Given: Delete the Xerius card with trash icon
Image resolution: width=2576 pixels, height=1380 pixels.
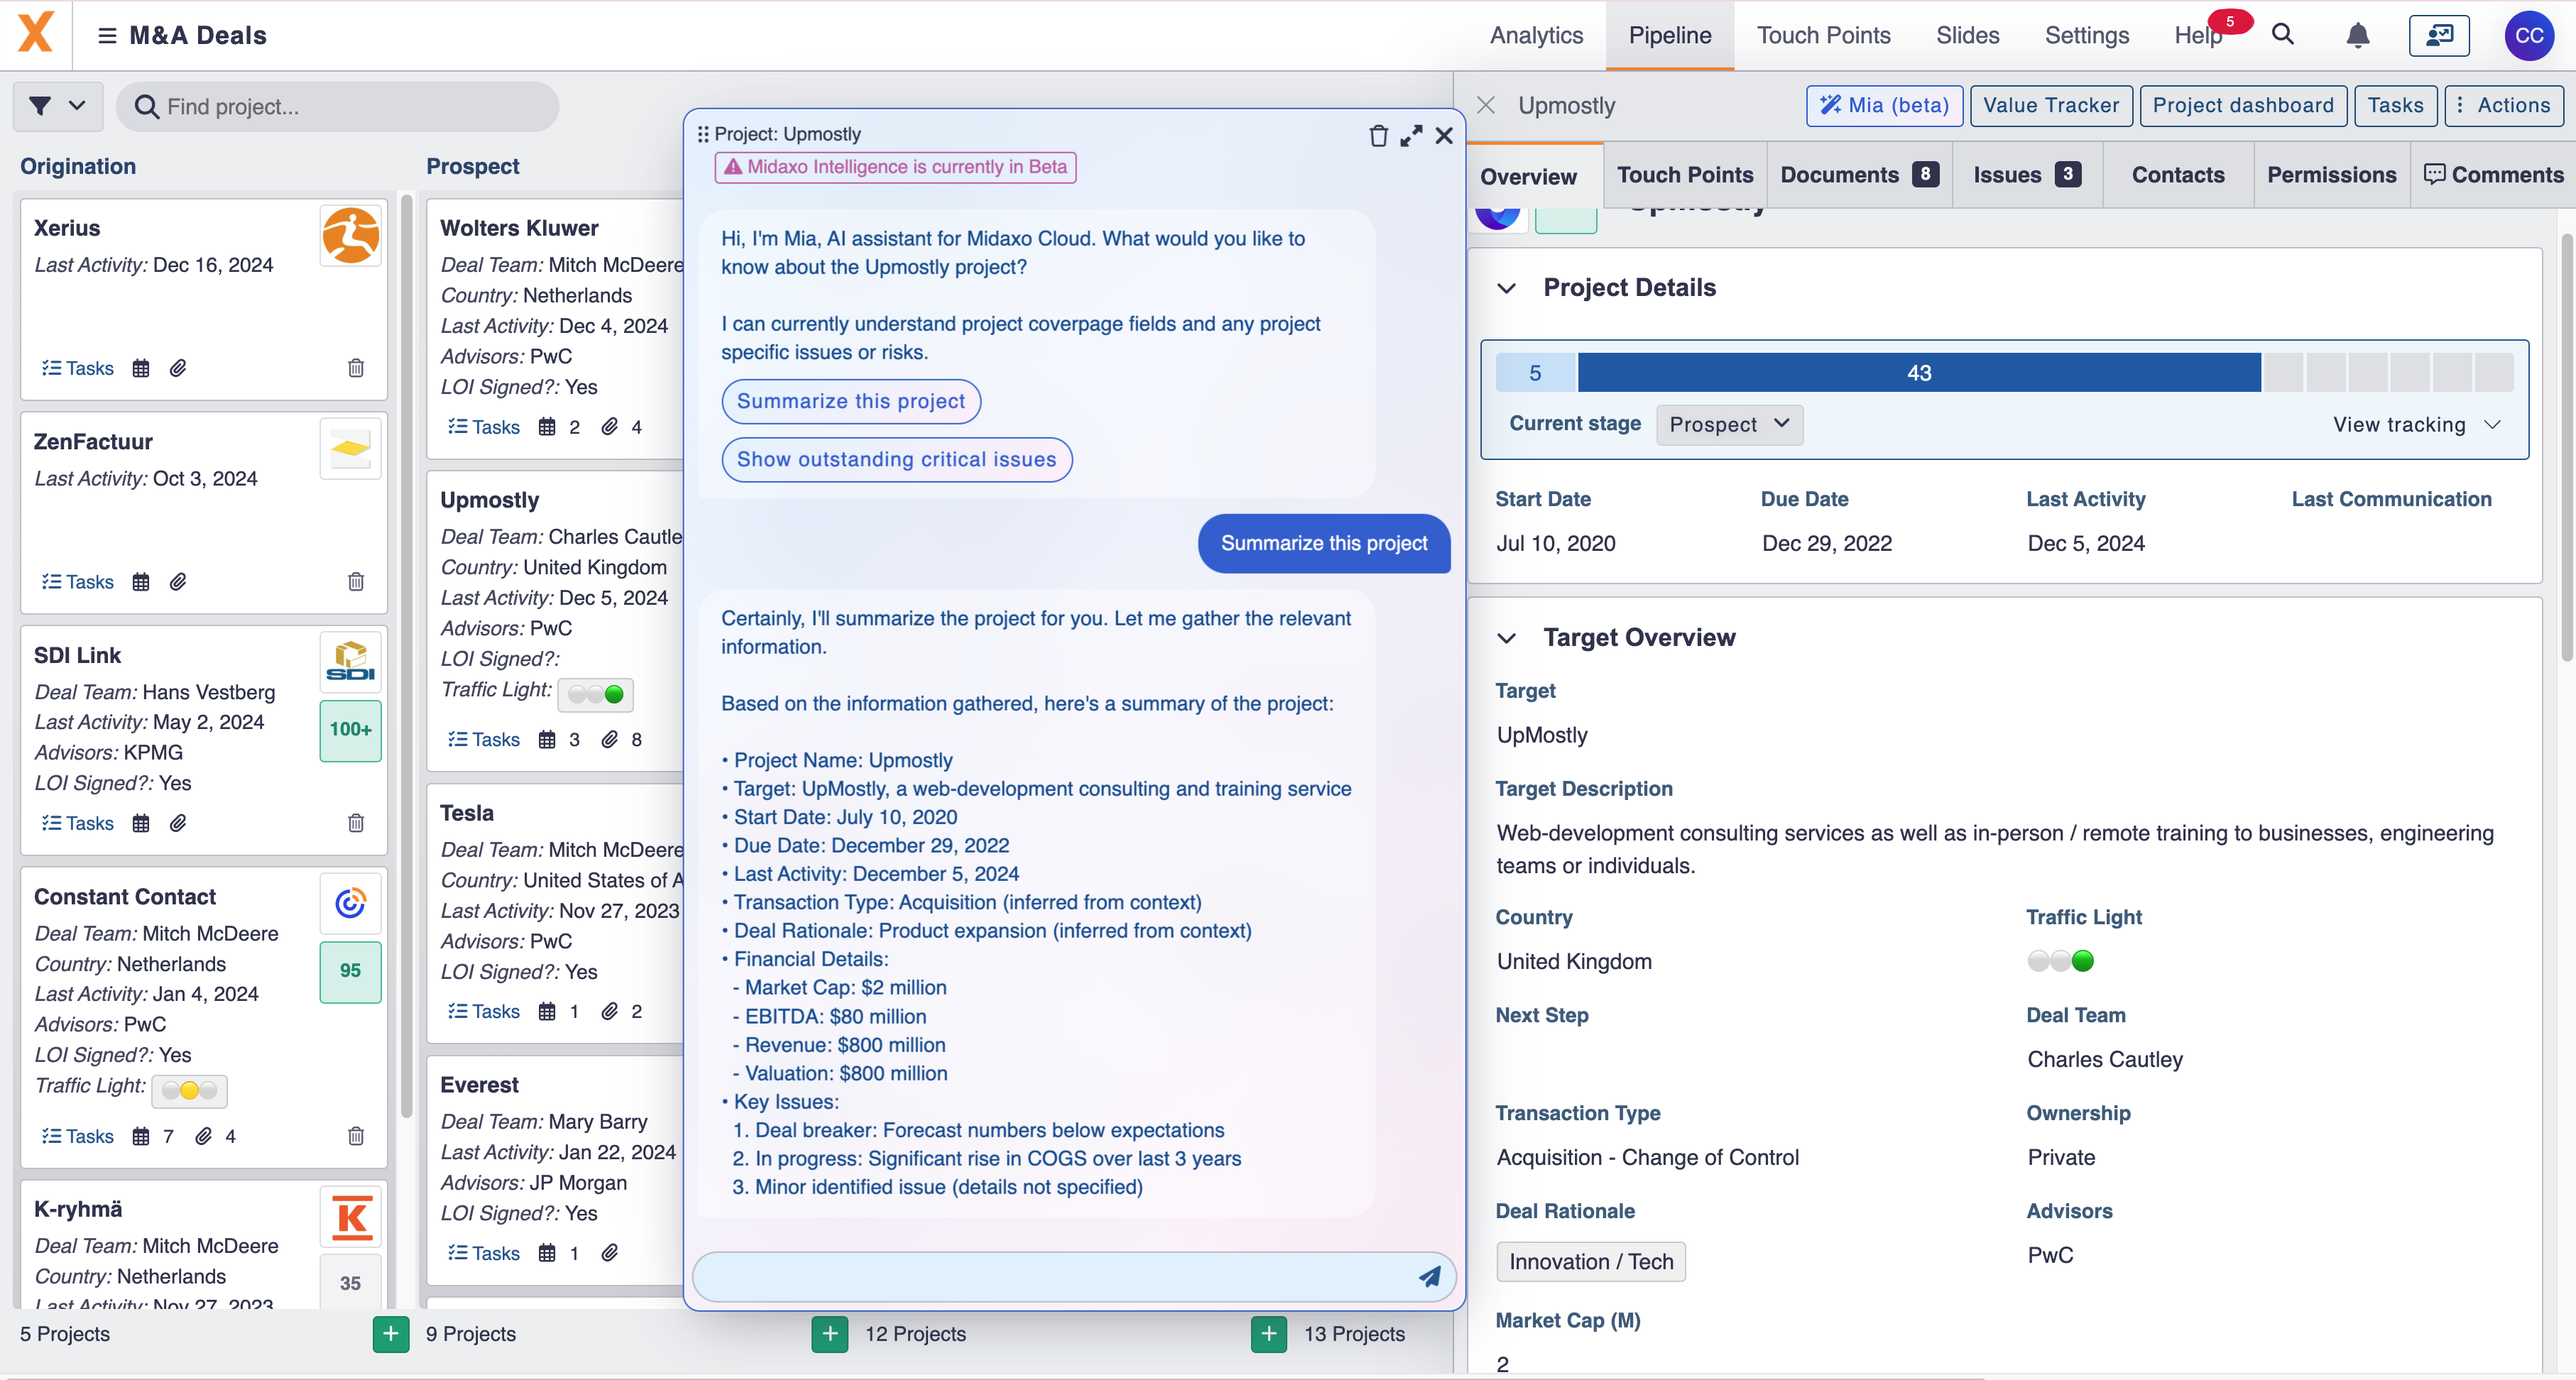Looking at the screenshot, I should click(x=356, y=368).
